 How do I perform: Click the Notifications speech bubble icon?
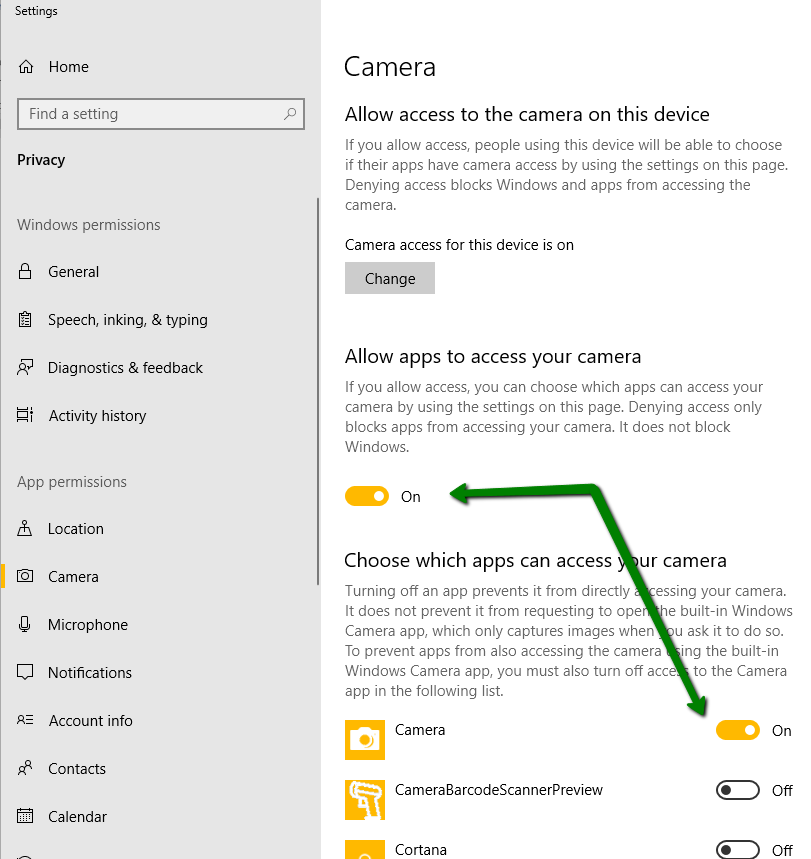point(25,672)
